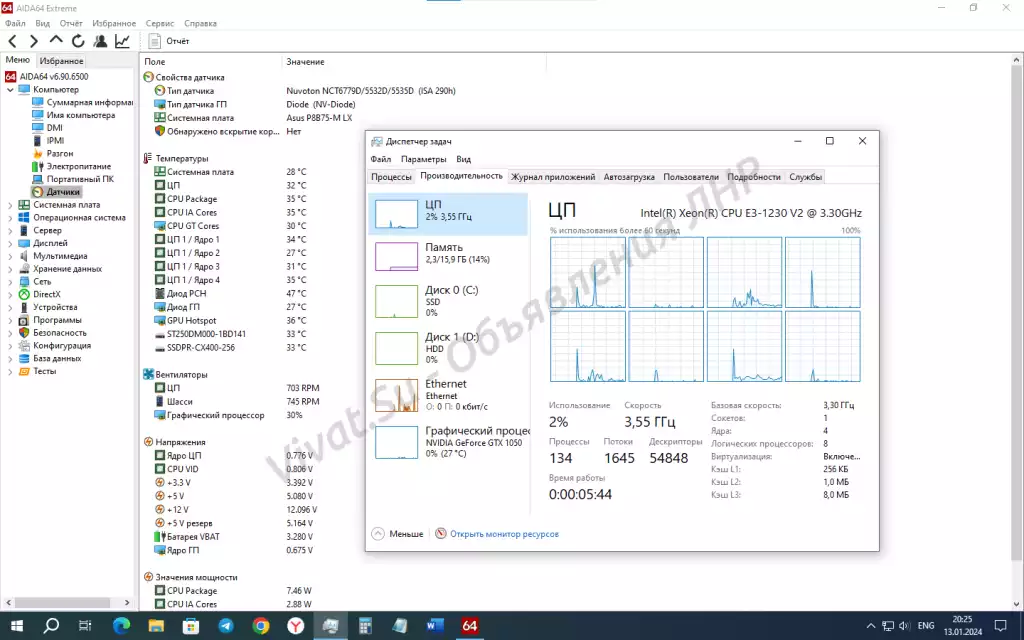Open Google Chrome from the taskbar
This screenshot has height=640, width=1024.
point(261,626)
